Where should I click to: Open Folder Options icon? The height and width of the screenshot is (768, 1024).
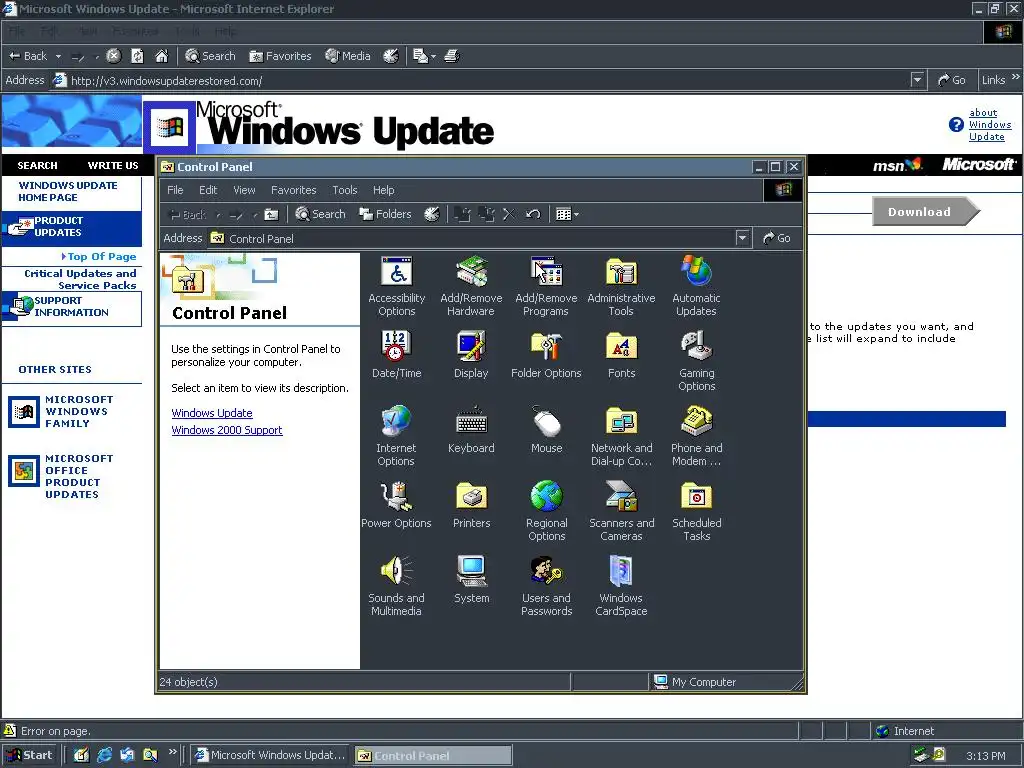click(x=546, y=355)
